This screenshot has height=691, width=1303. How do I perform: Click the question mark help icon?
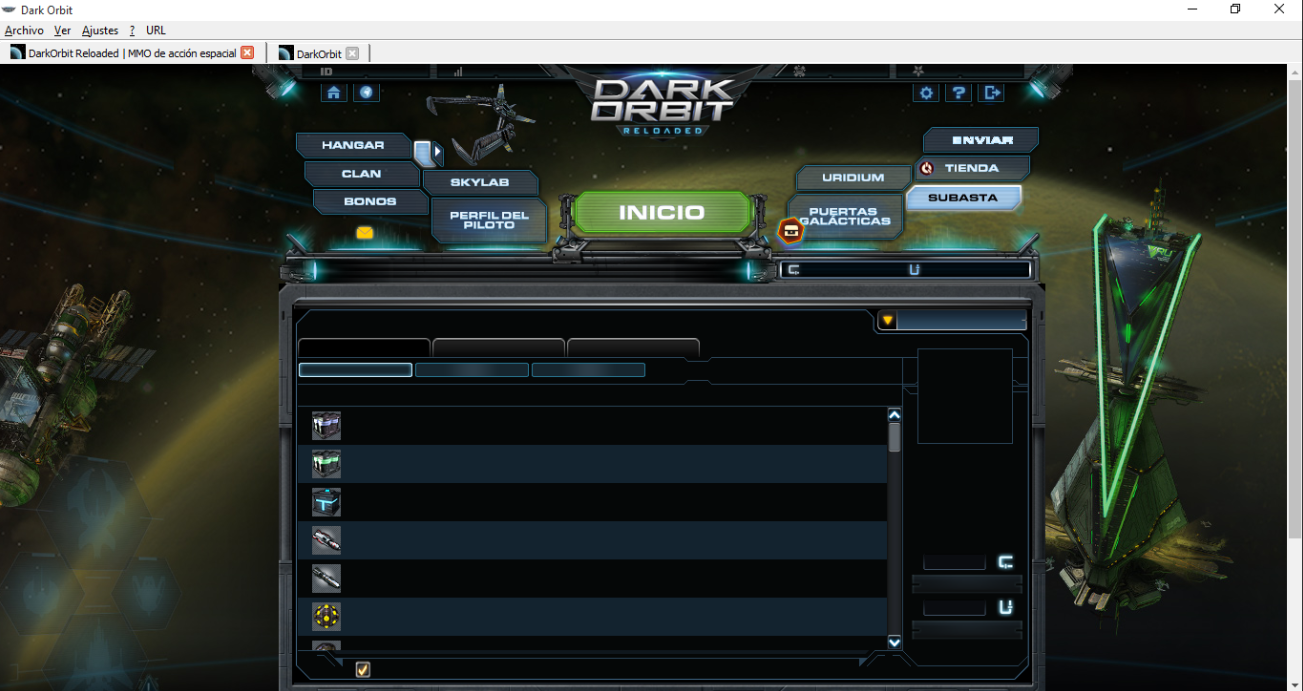click(x=959, y=93)
